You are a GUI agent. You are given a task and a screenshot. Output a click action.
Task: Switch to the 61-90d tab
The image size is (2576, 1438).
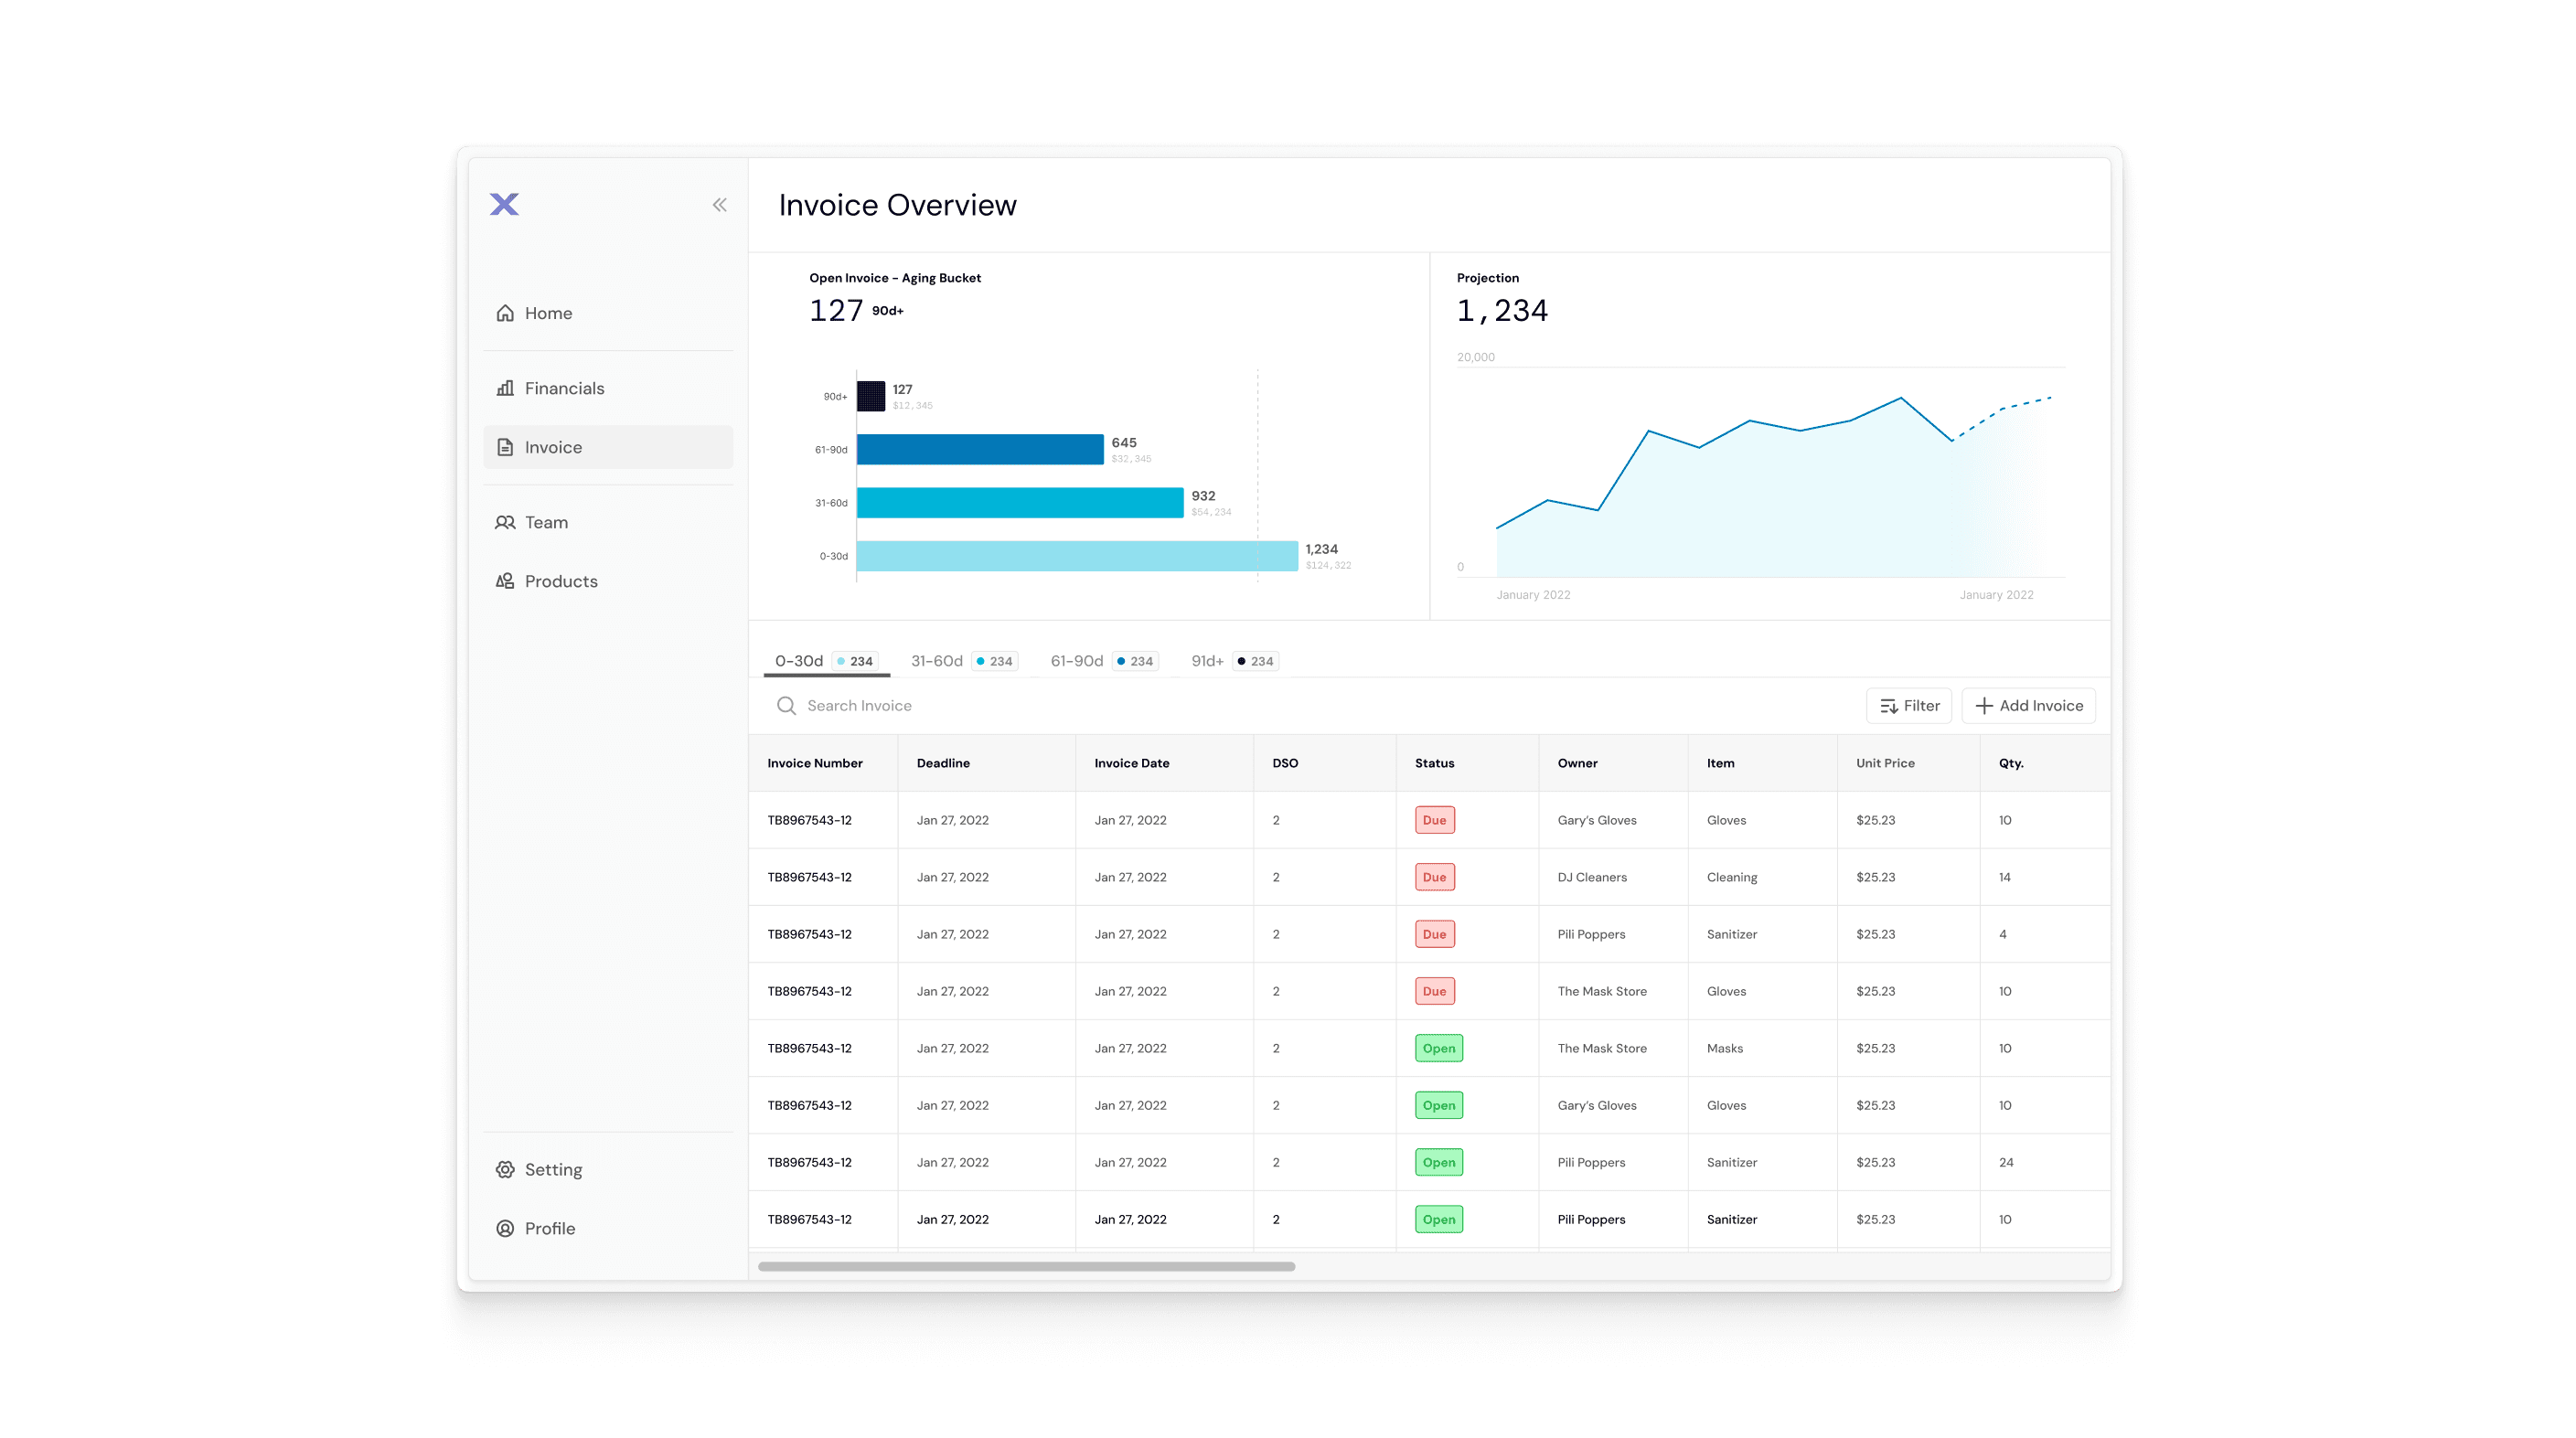1104,661
